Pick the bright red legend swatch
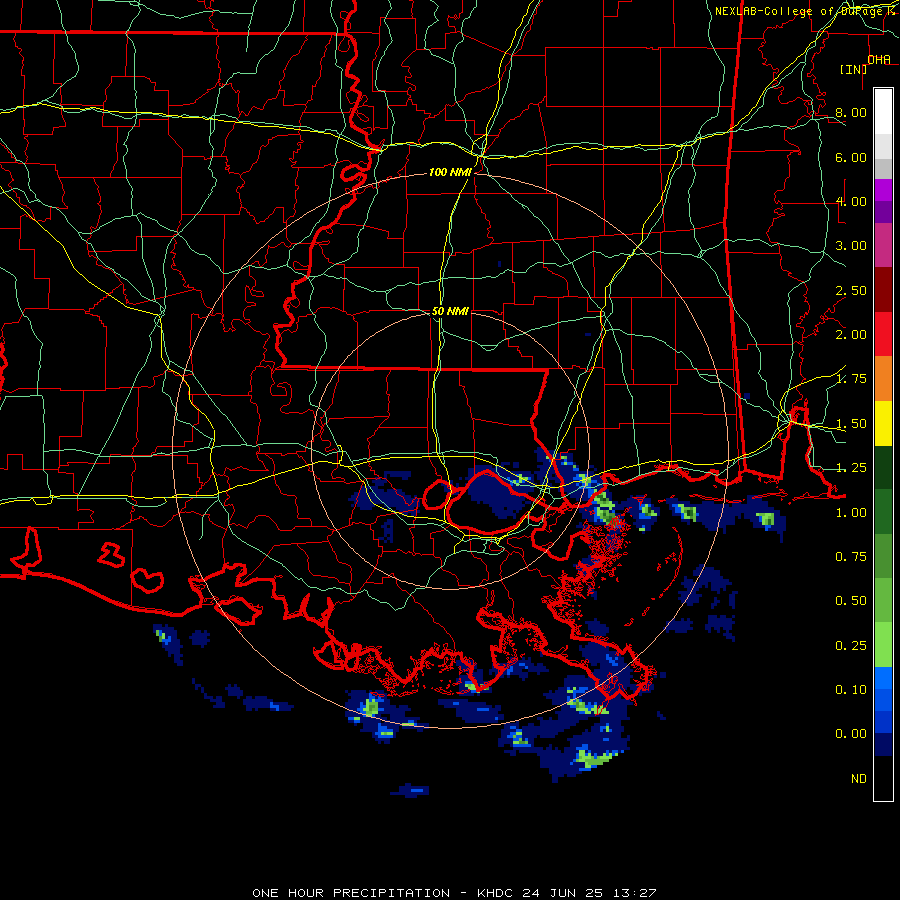Image resolution: width=900 pixels, height=900 pixels. coord(883,334)
